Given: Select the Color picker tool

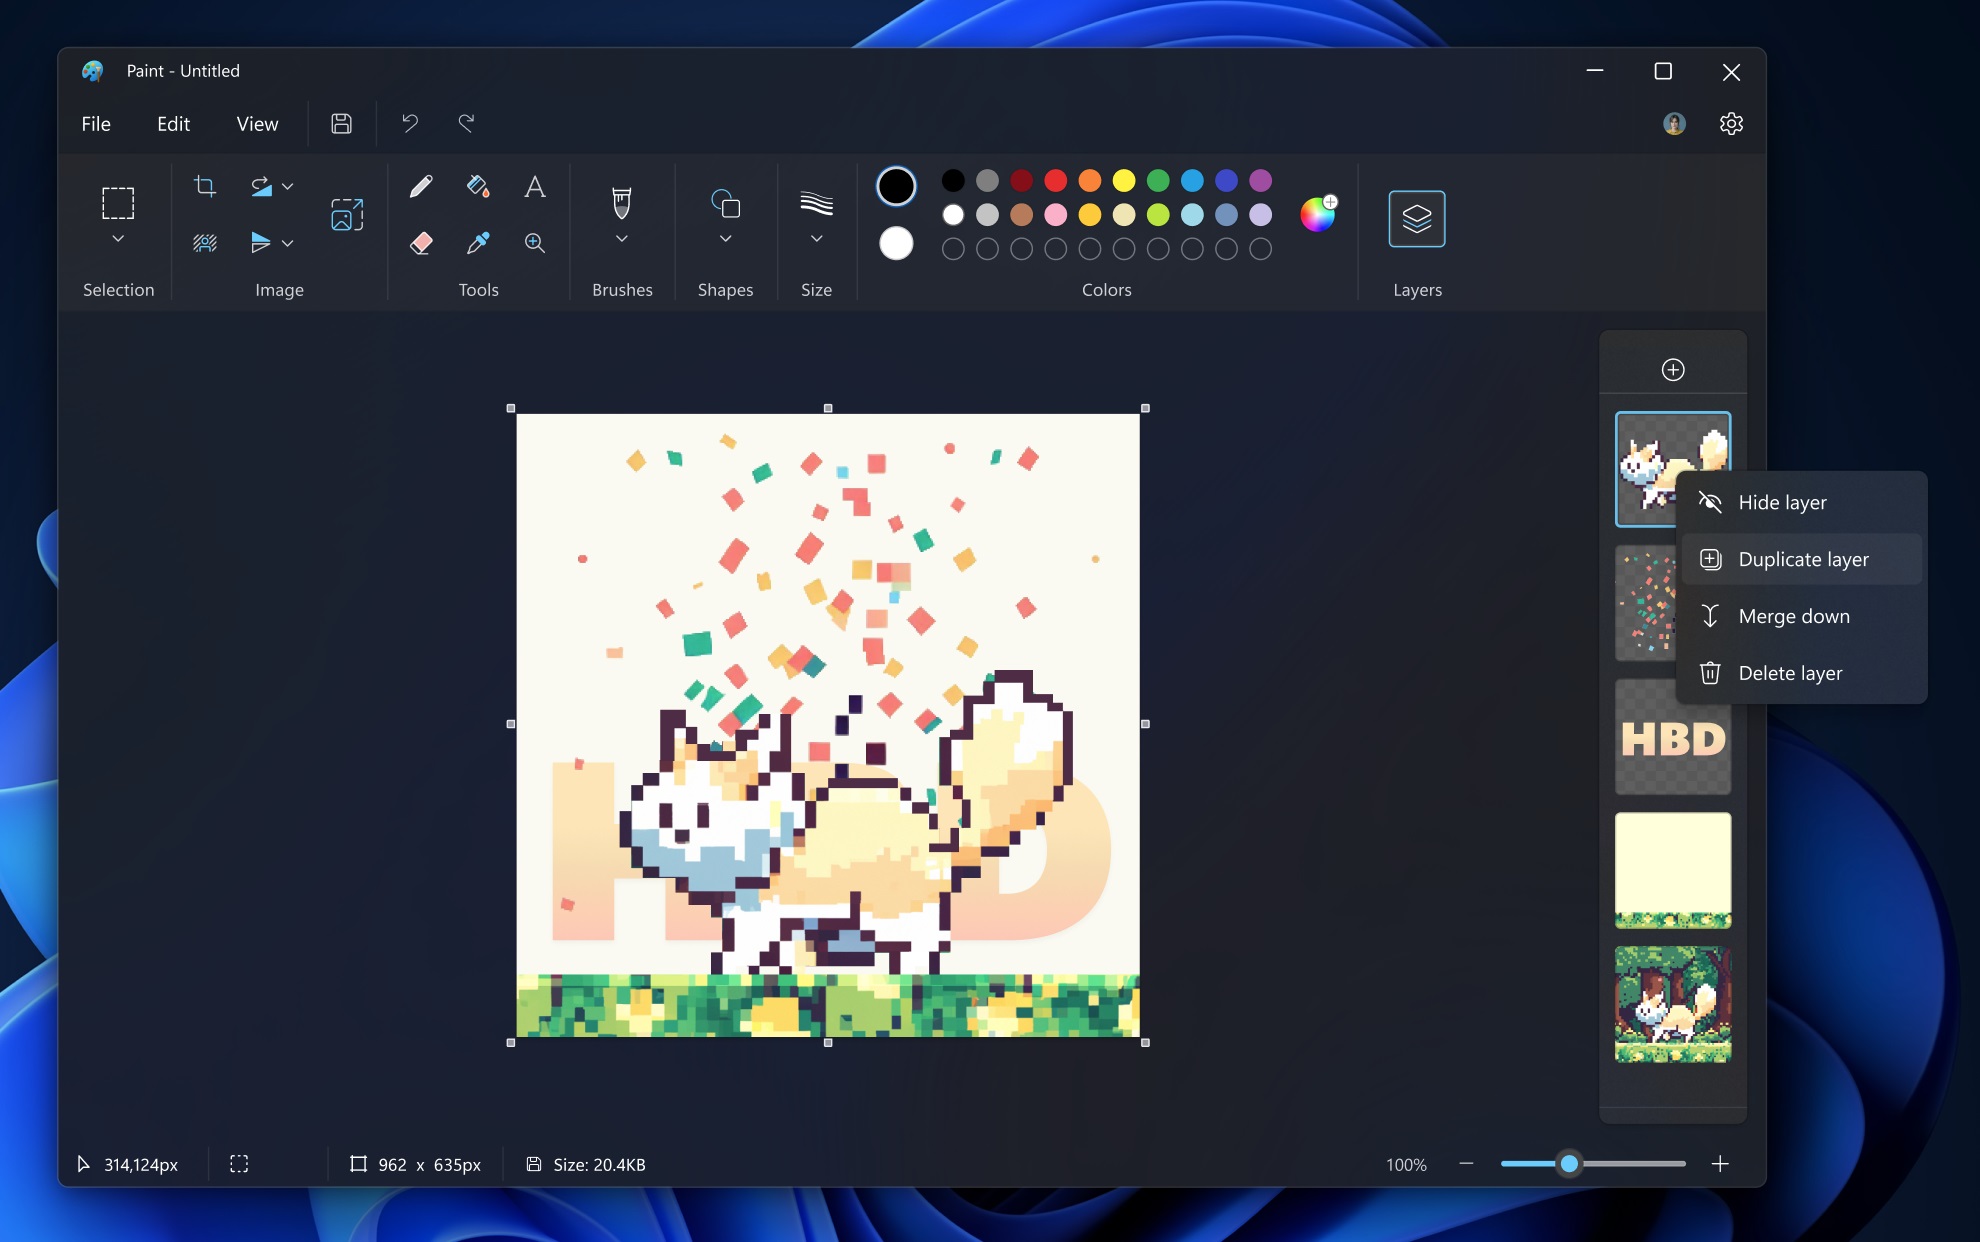Looking at the screenshot, I should coord(478,242).
